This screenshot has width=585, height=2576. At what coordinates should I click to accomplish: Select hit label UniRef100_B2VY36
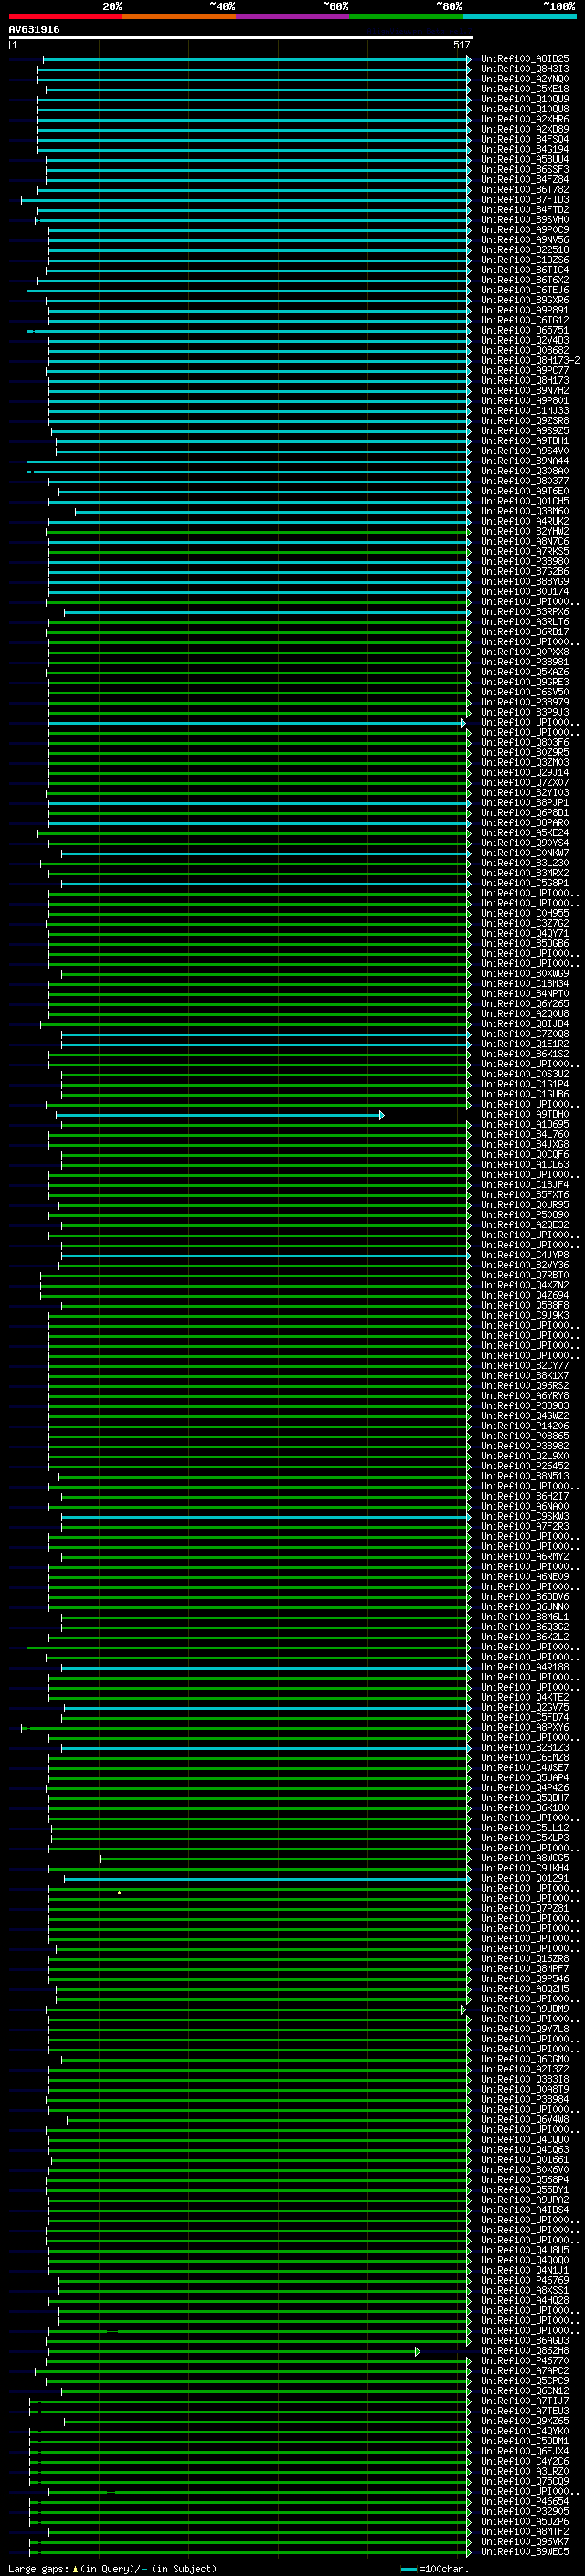tap(525, 1265)
